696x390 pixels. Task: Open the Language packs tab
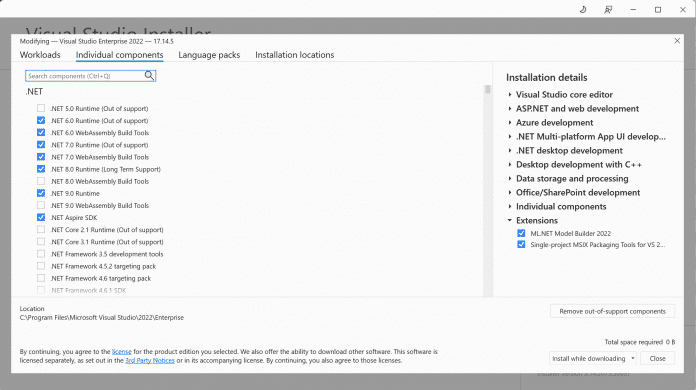pos(209,55)
